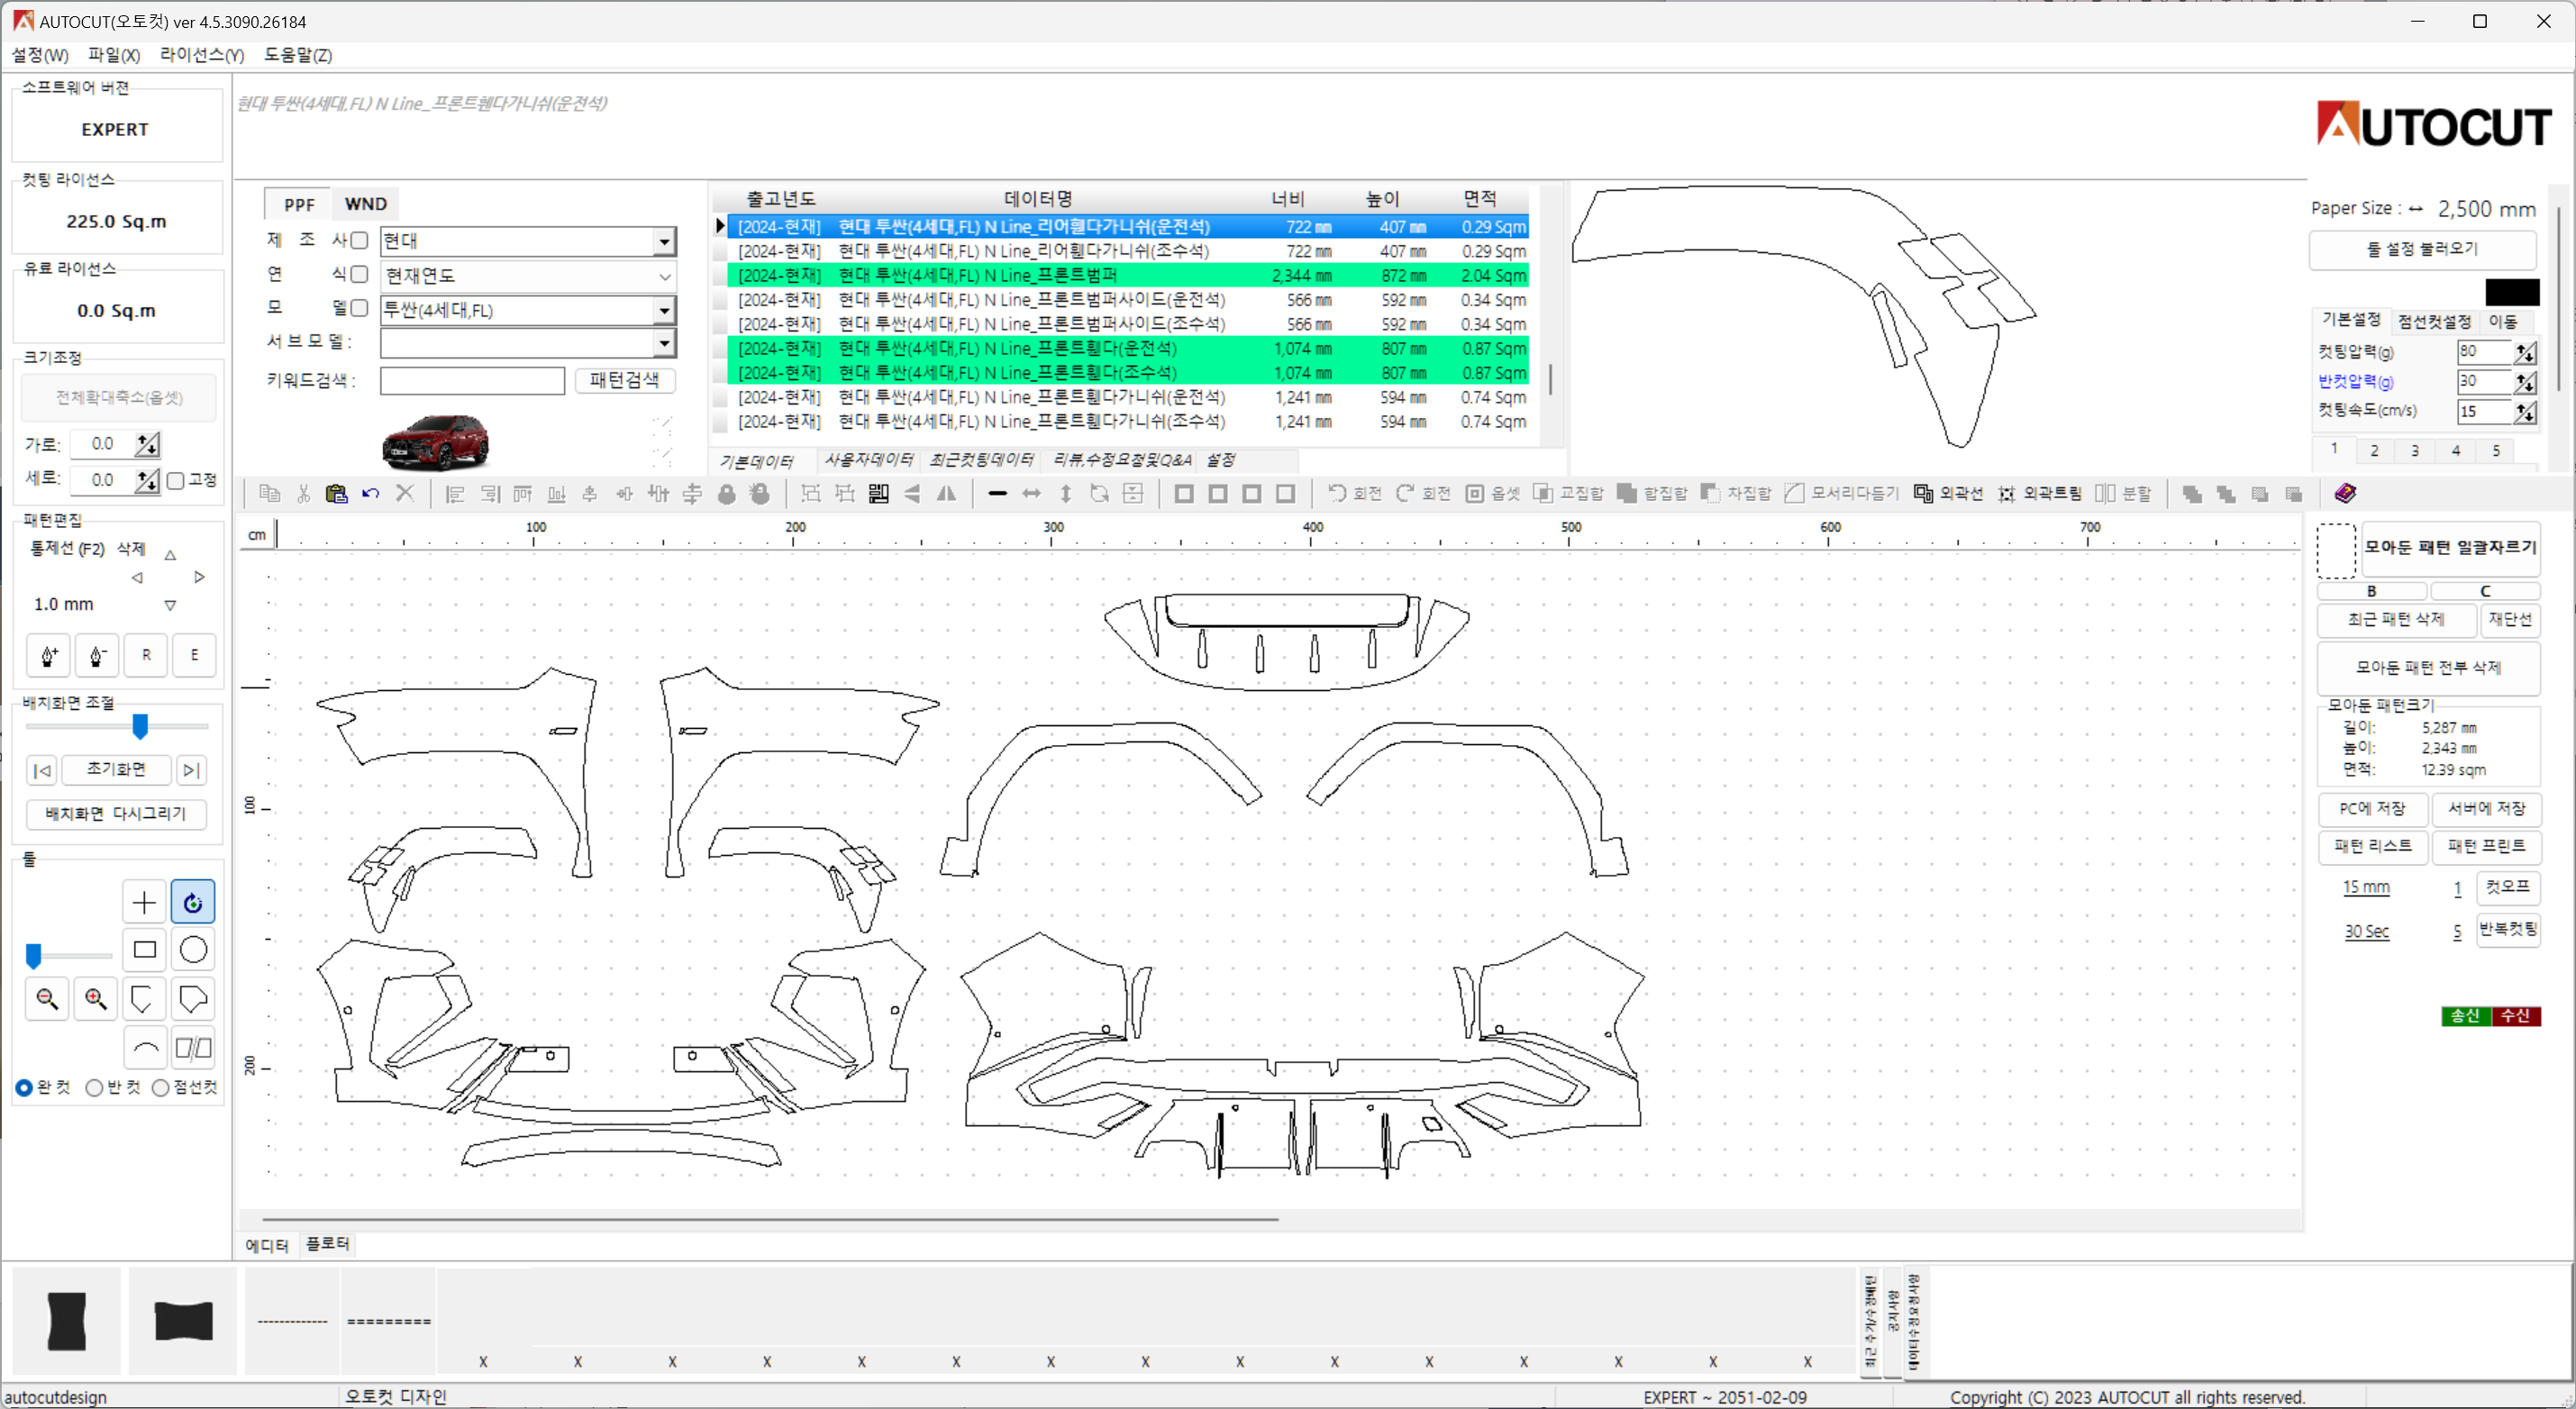Click the 모아둔 패턴 전부 삭제 button

[2428, 668]
